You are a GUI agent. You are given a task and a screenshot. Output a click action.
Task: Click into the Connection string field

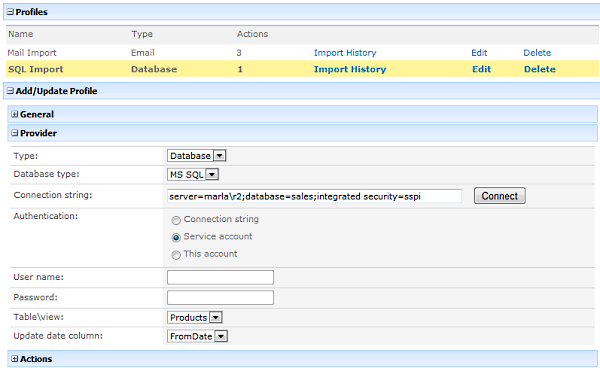point(315,196)
